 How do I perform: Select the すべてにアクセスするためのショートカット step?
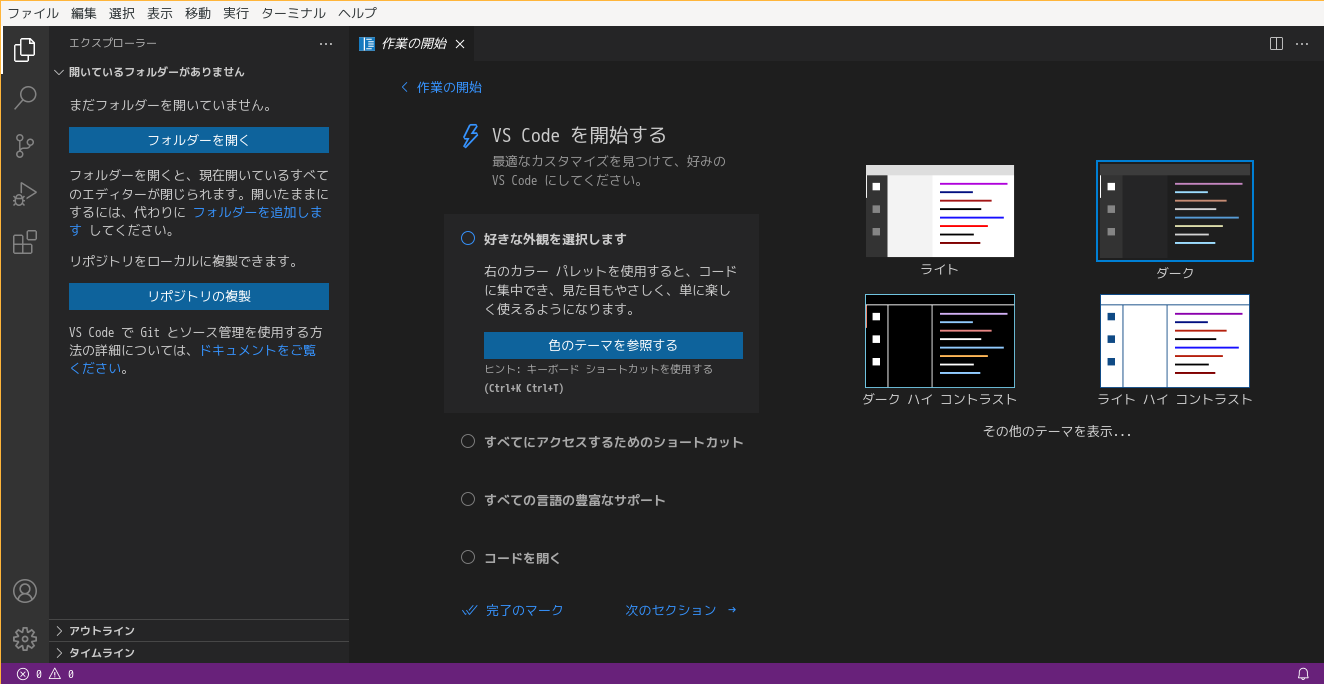coord(602,442)
